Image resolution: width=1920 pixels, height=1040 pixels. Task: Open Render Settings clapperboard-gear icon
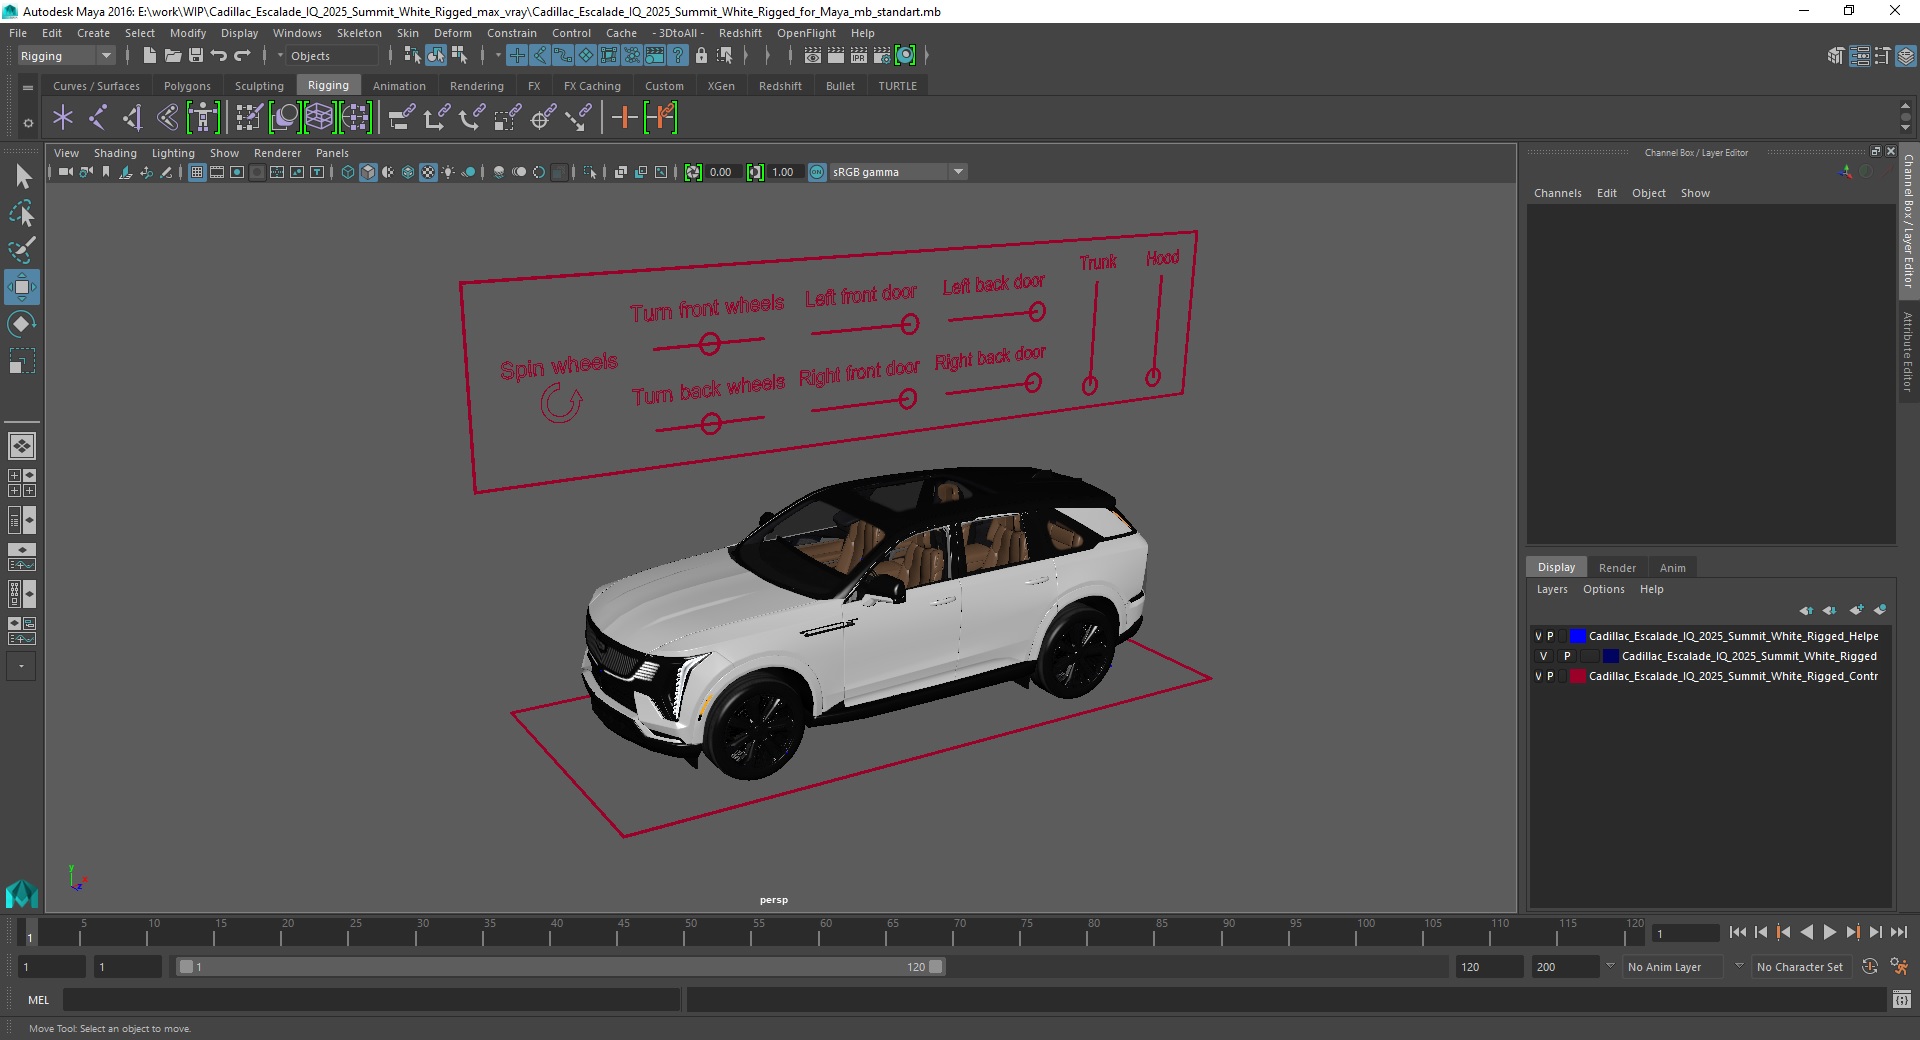pos(882,56)
